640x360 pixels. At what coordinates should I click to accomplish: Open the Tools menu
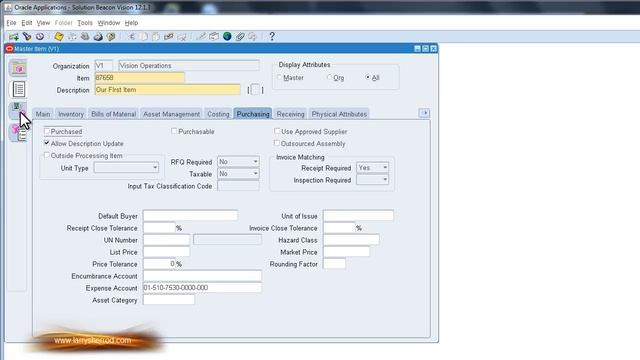coord(85,23)
